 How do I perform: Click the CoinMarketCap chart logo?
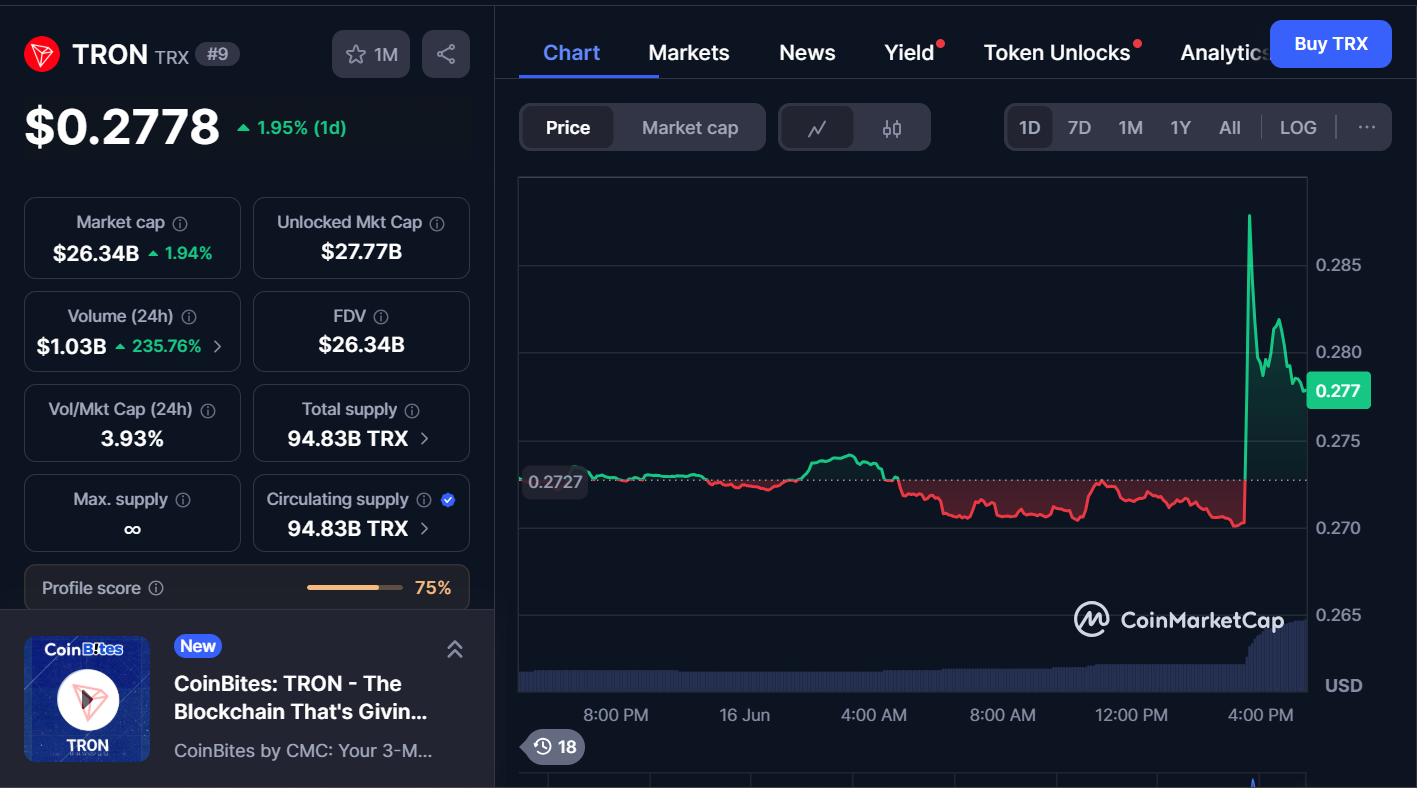[x=1179, y=620]
